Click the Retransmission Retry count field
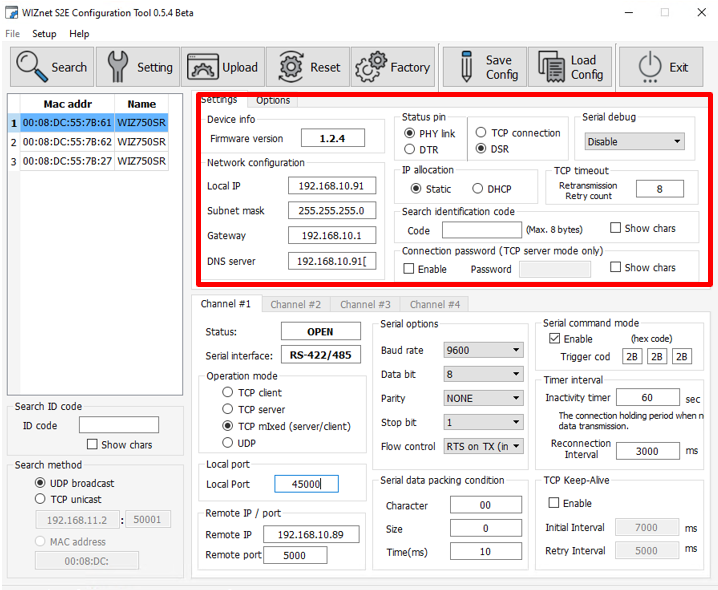This screenshot has width=718, height=590. click(660, 189)
